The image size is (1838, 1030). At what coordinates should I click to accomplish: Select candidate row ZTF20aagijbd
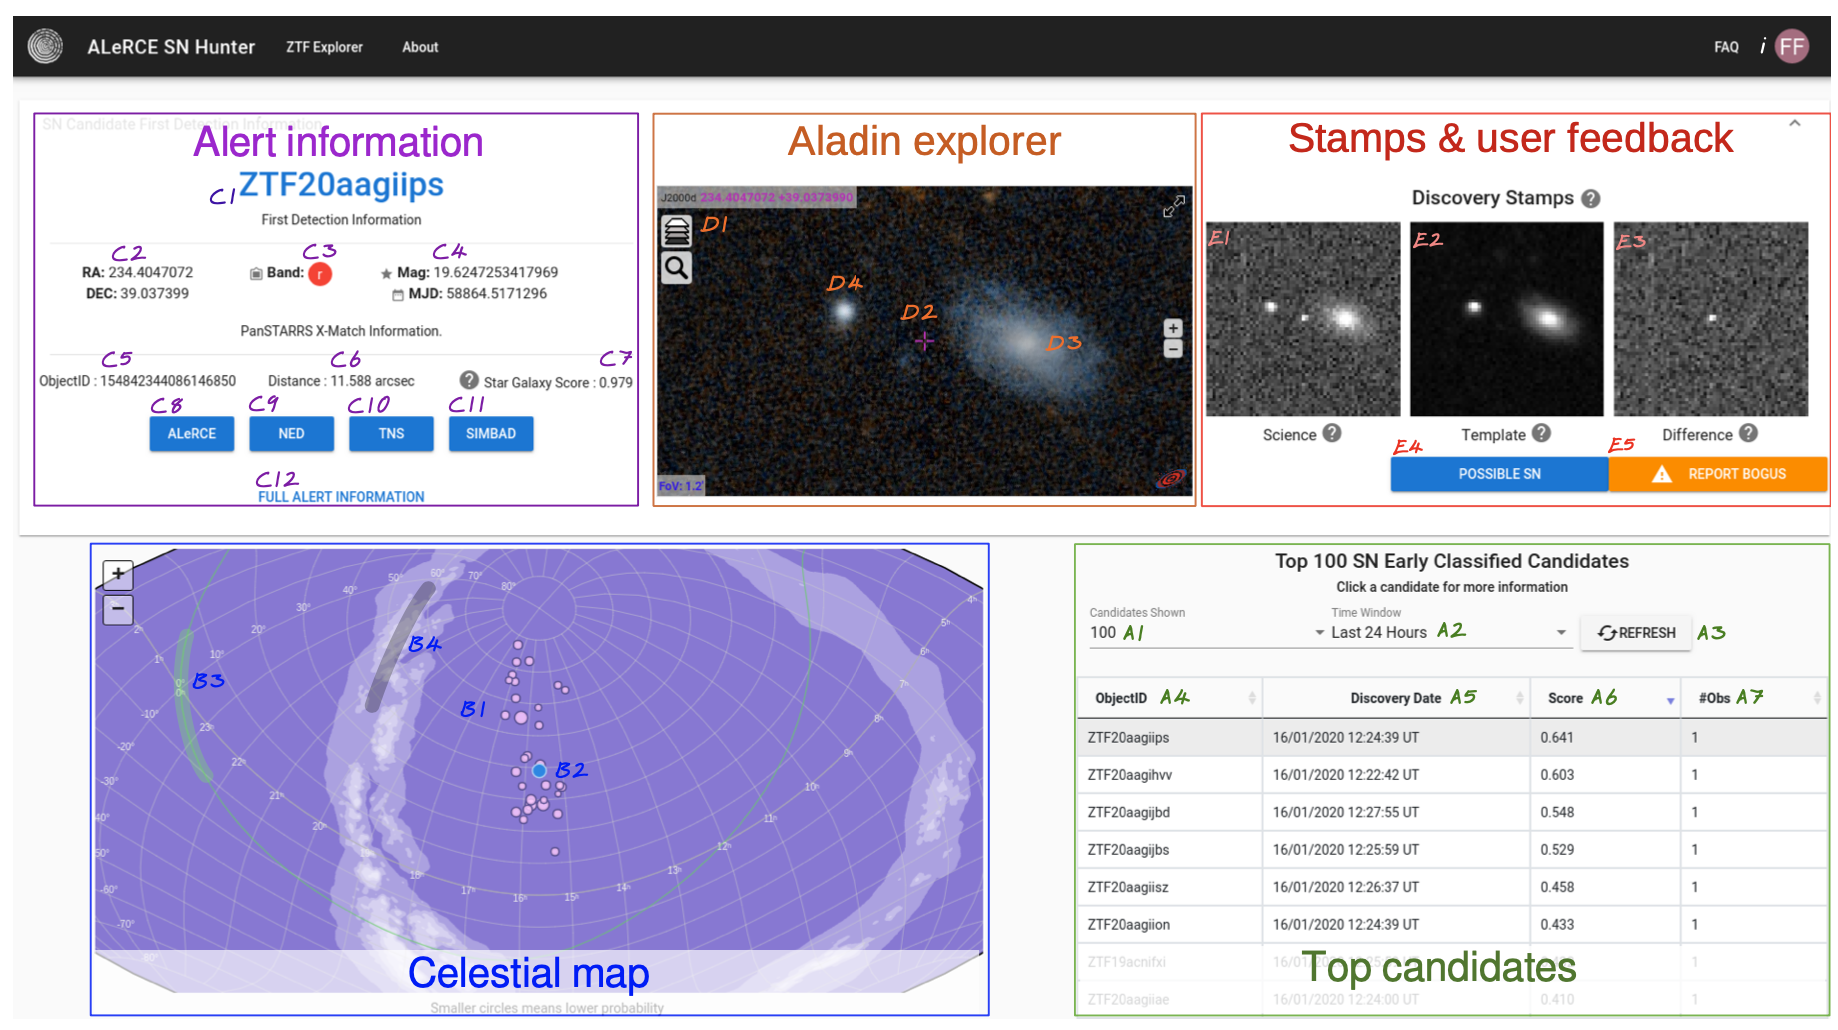pos(1452,812)
